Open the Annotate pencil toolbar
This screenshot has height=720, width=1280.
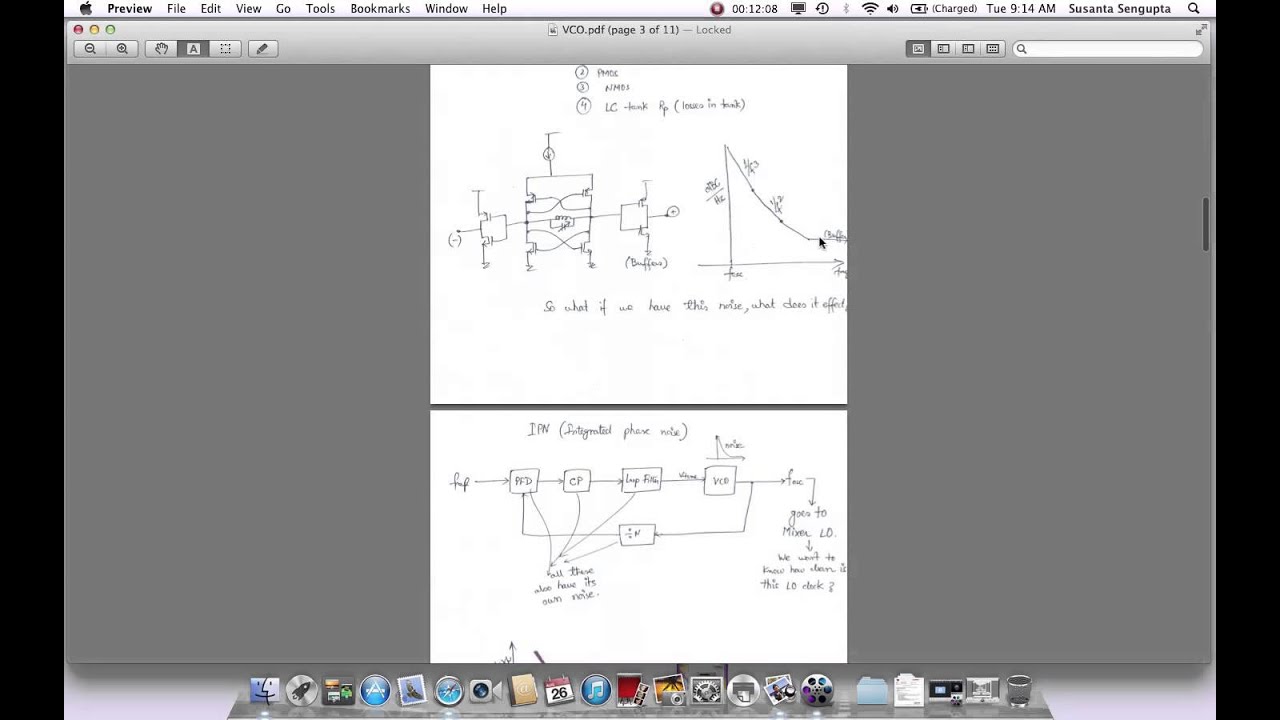[x=262, y=49]
